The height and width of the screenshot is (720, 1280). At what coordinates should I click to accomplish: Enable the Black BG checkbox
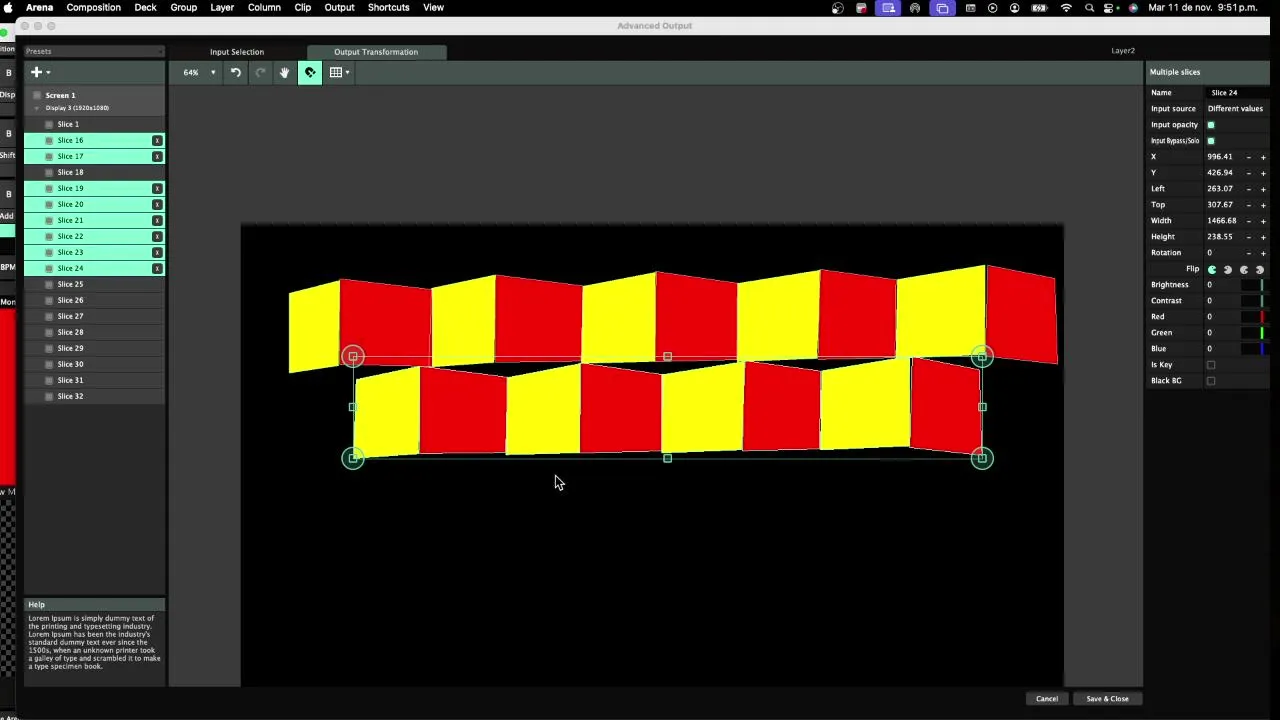[x=1211, y=381]
